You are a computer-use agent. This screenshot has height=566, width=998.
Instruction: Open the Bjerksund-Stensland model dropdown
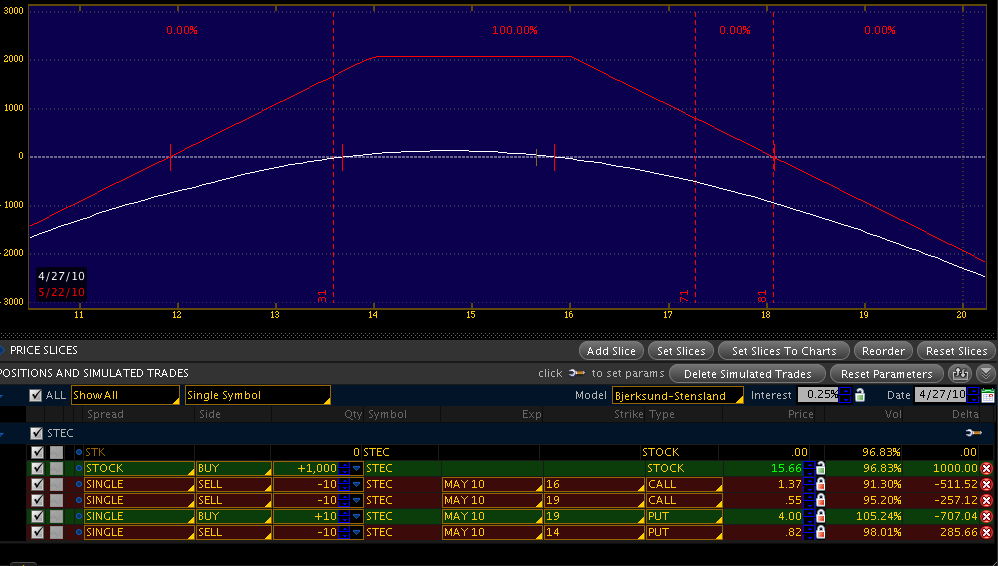(x=677, y=395)
